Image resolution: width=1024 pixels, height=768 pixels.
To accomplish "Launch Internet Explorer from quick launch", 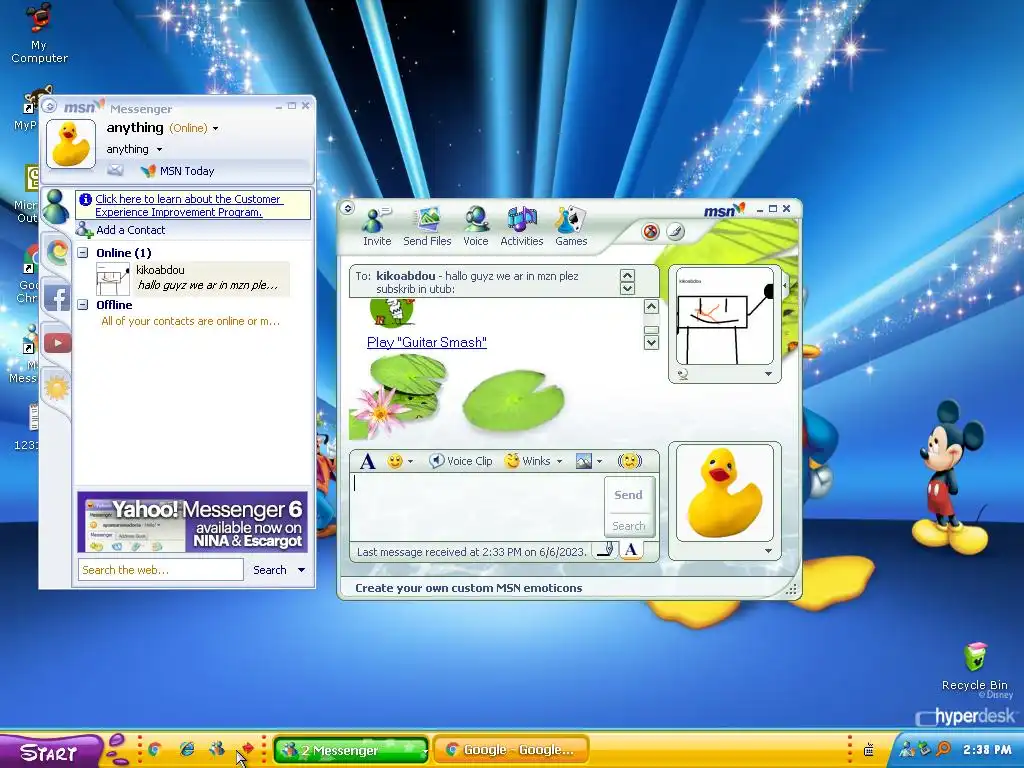I will tap(187, 750).
